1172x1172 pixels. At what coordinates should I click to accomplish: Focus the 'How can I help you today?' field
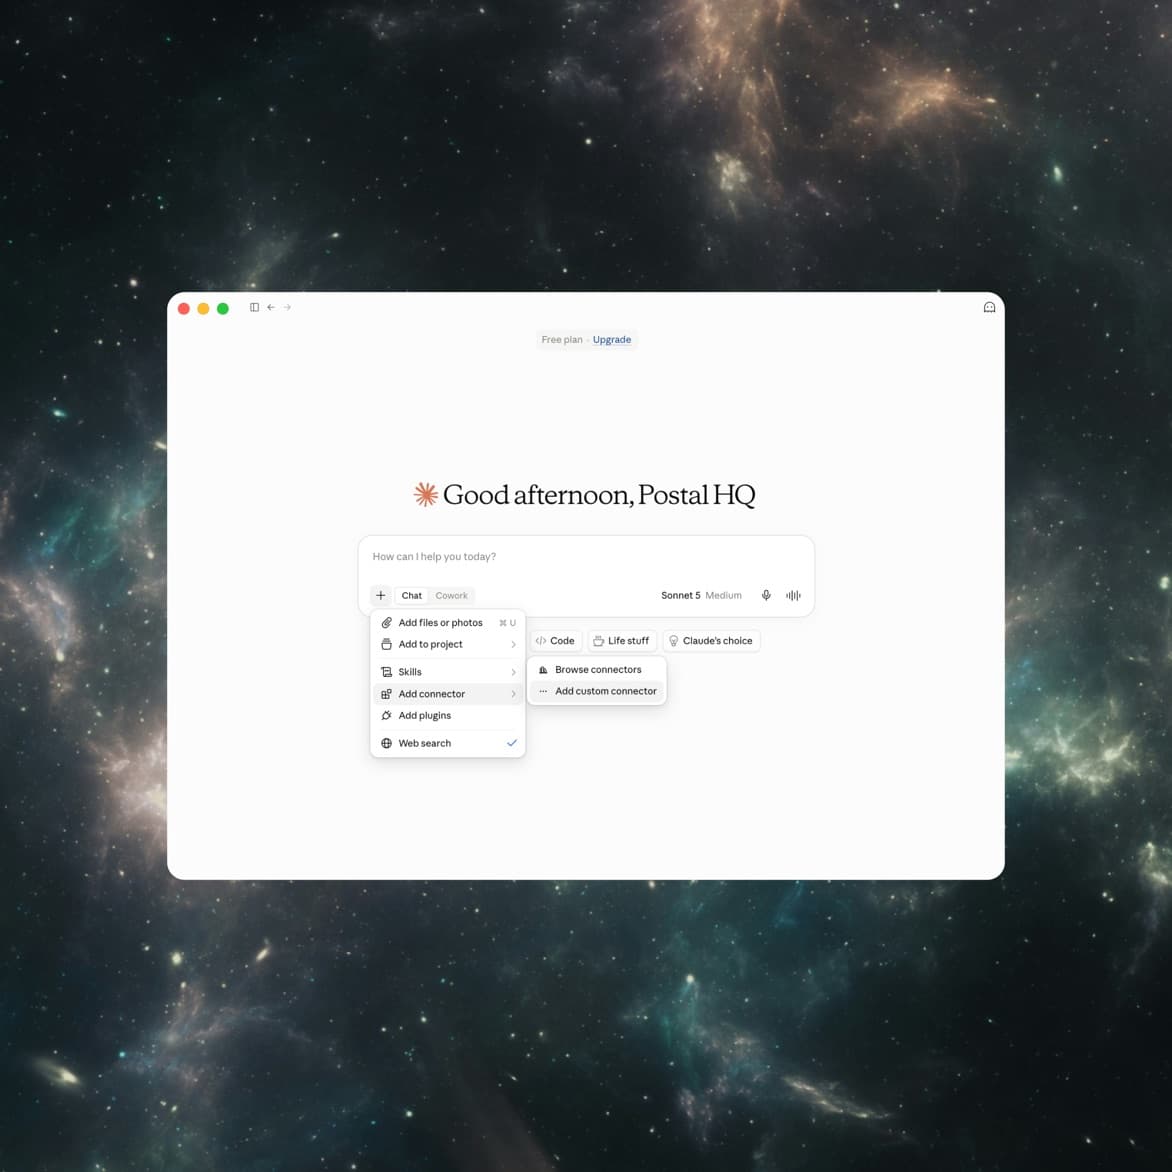[585, 557]
